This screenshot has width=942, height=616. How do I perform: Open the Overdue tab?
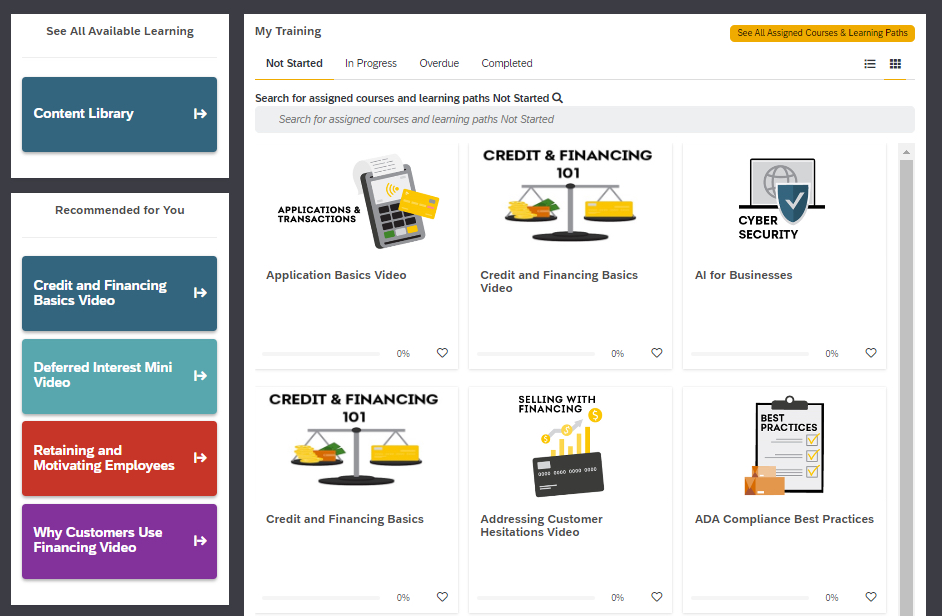click(x=439, y=63)
